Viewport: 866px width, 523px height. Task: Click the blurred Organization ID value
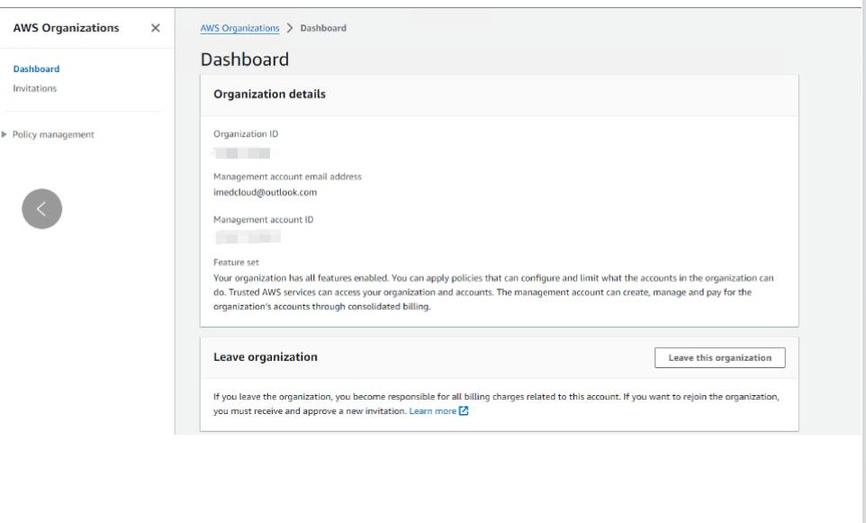pyautogui.click(x=243, y=152)
